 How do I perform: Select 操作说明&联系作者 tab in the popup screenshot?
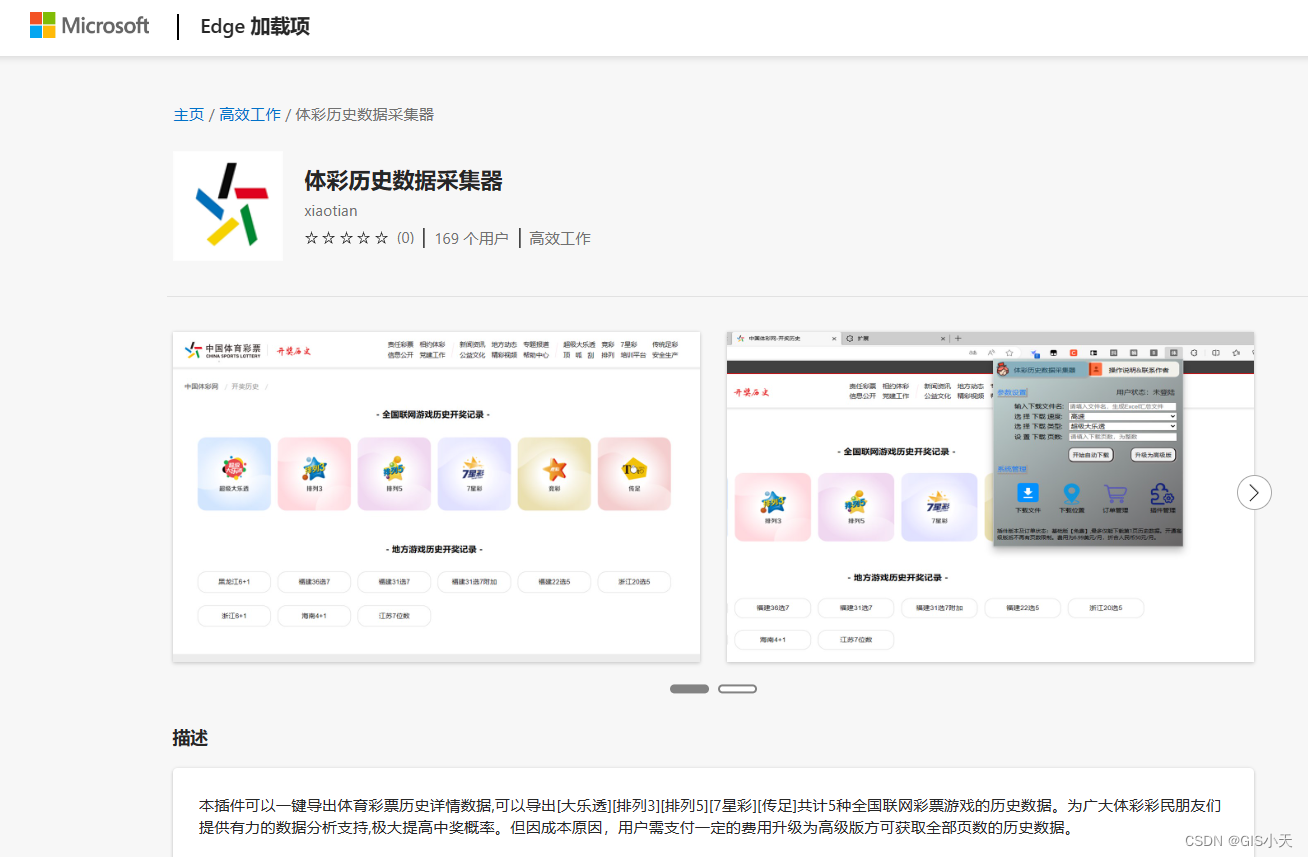(1134, 370)
